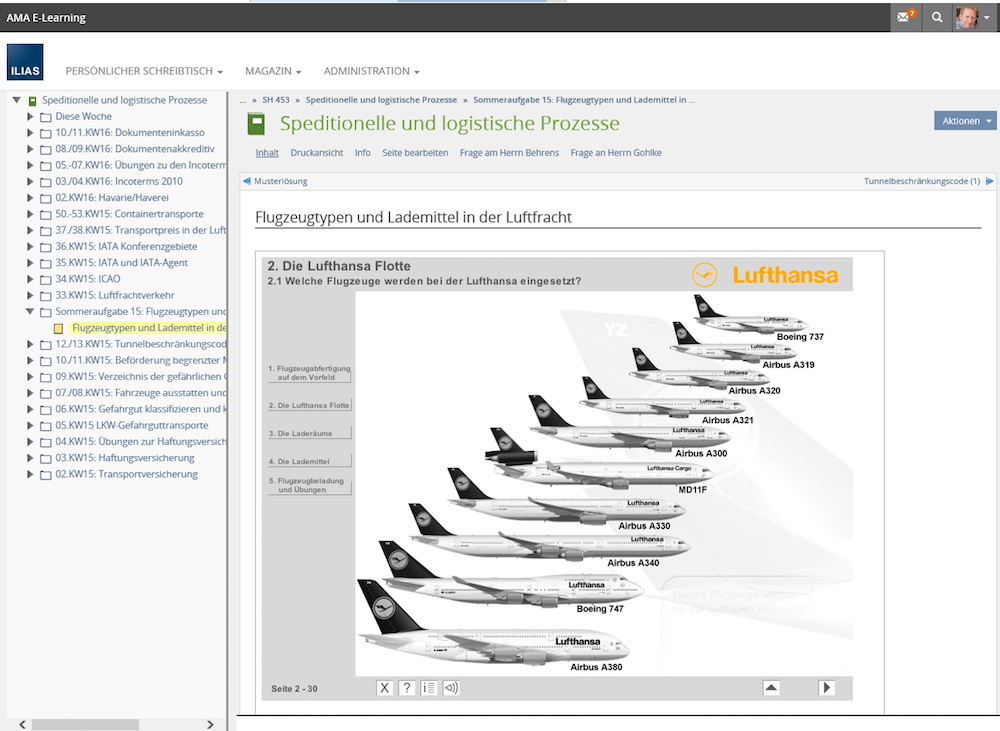Open help with the question mark icon
The image size is (1000, 731).
pyautogui.click(x=407, y=687)
